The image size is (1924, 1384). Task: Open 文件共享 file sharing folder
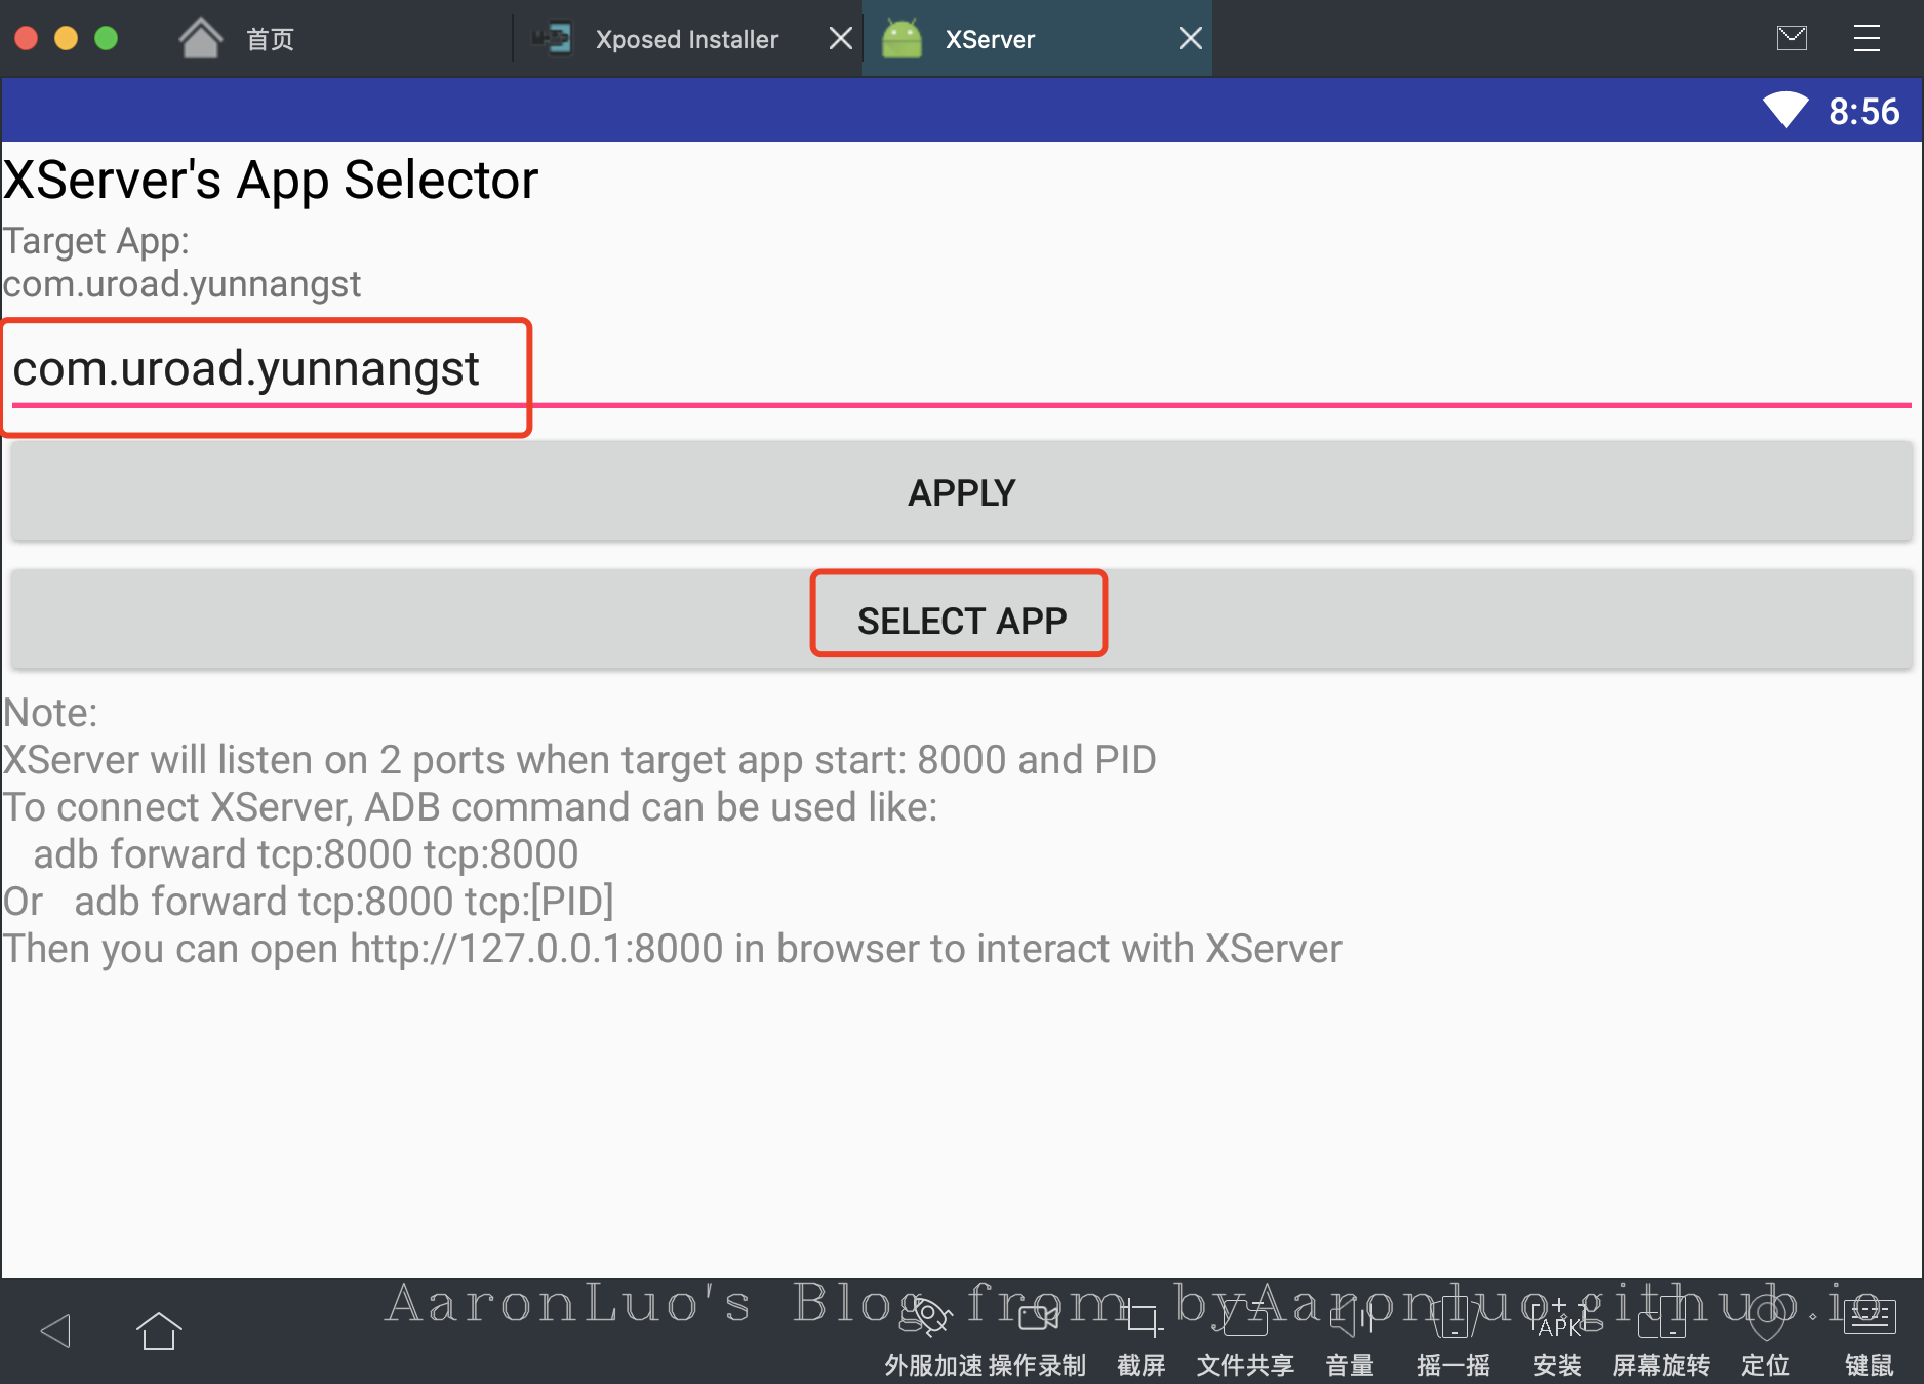[1245, 1320]
